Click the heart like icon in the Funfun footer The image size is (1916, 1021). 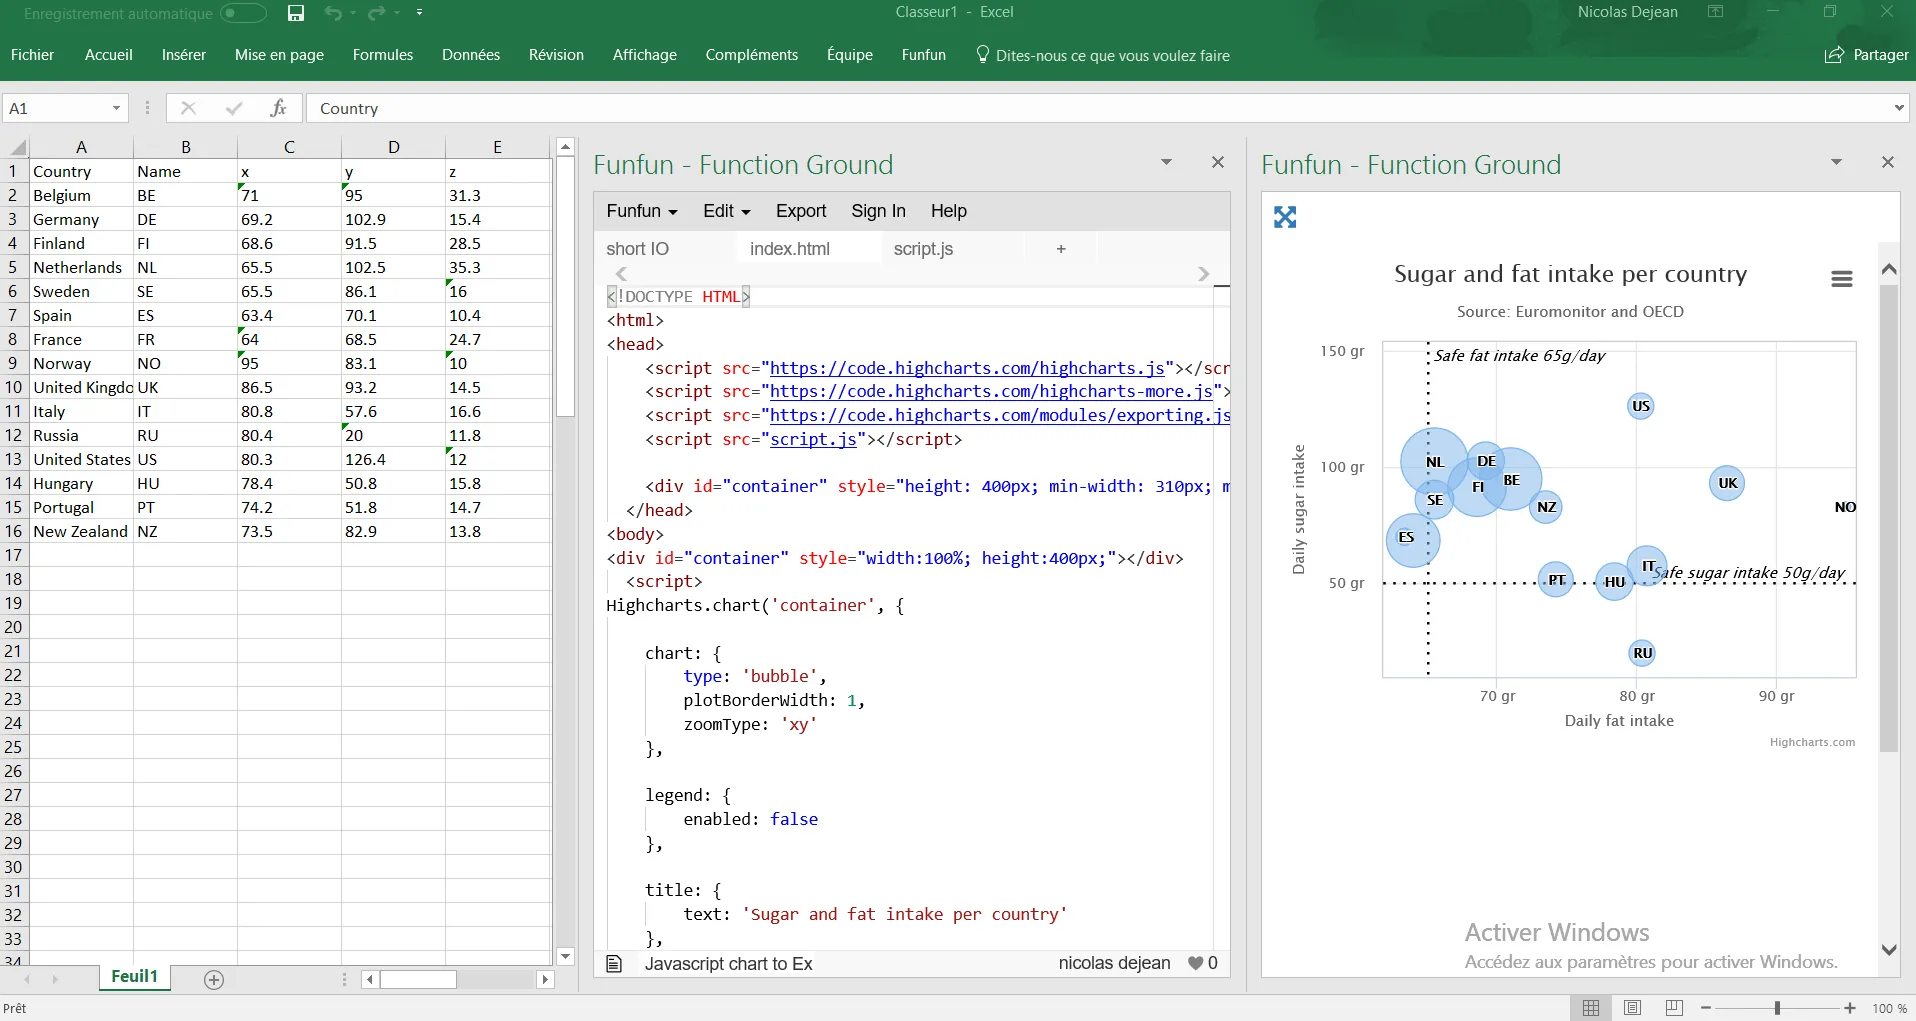click(x=1195, y=963)
